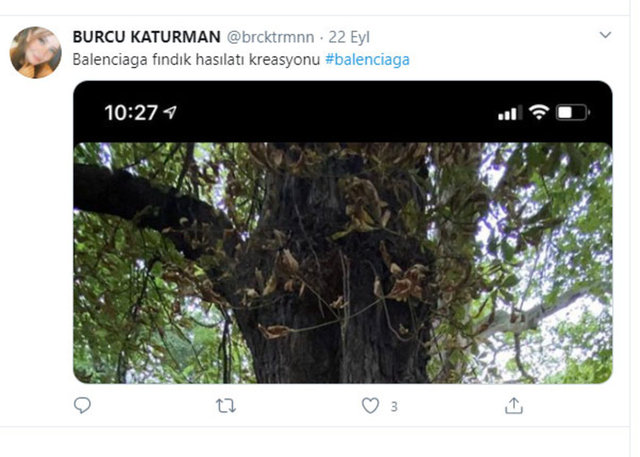Click the battery icon in the phone status bar

click(x=572, y=113)
